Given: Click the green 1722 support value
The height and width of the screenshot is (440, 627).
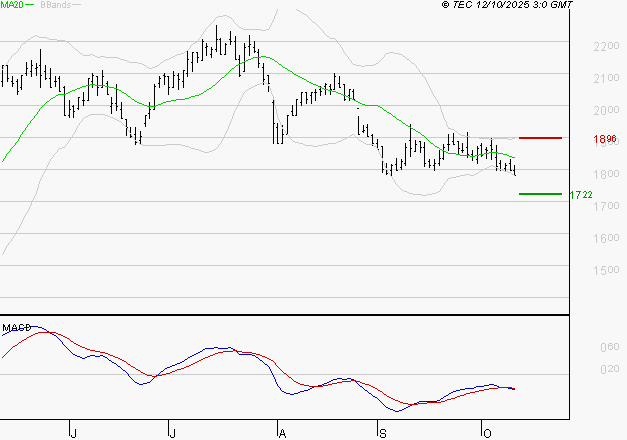Looking at the screenshot, I should [x=581, y=195].
